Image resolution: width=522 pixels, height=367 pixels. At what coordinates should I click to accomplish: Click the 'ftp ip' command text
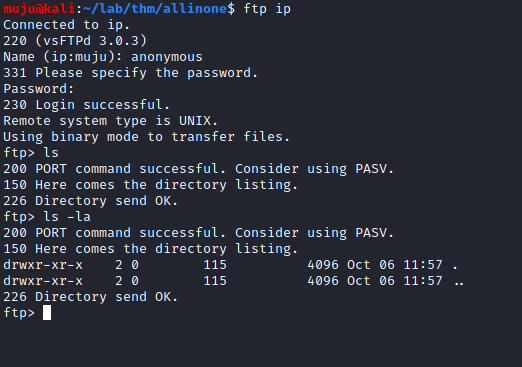[x=267, y=9]
